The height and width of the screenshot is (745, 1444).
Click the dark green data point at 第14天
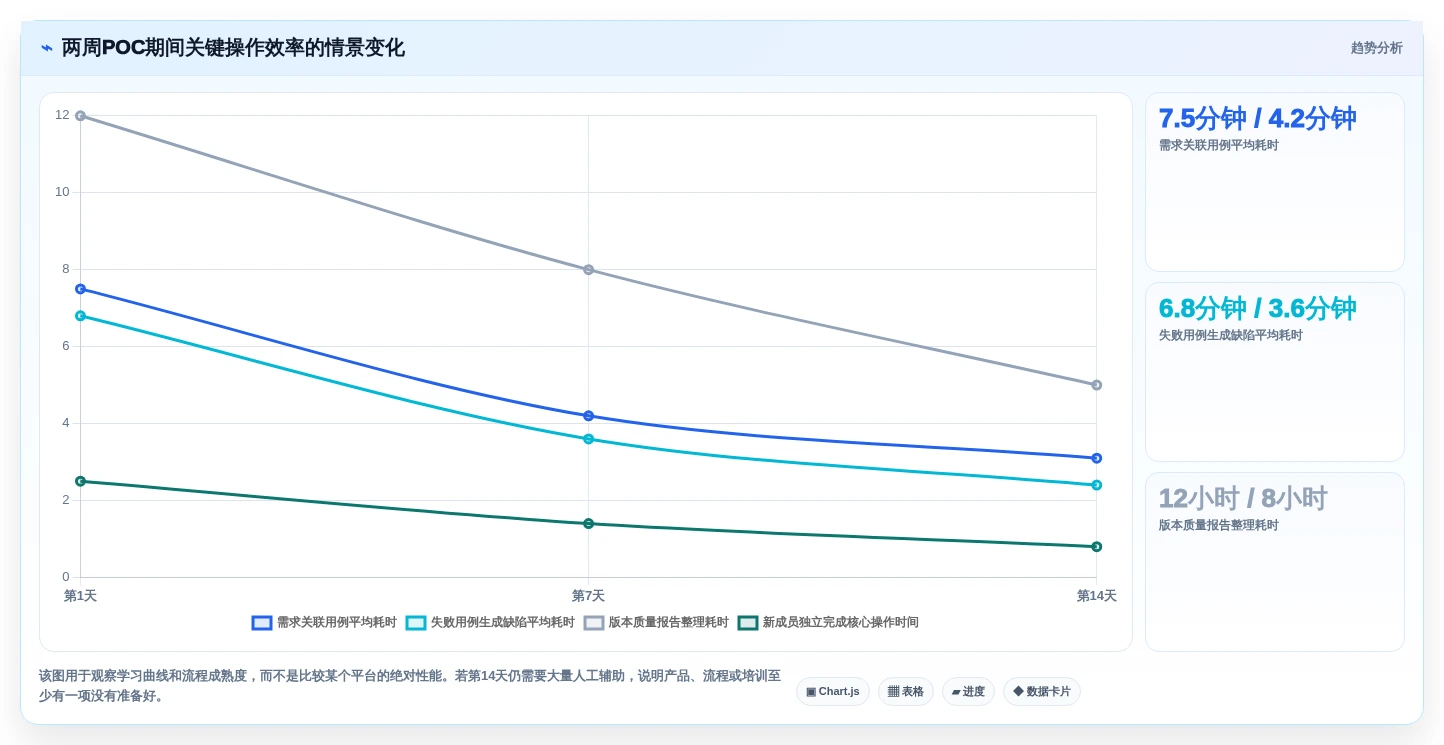coord(1097,547)
